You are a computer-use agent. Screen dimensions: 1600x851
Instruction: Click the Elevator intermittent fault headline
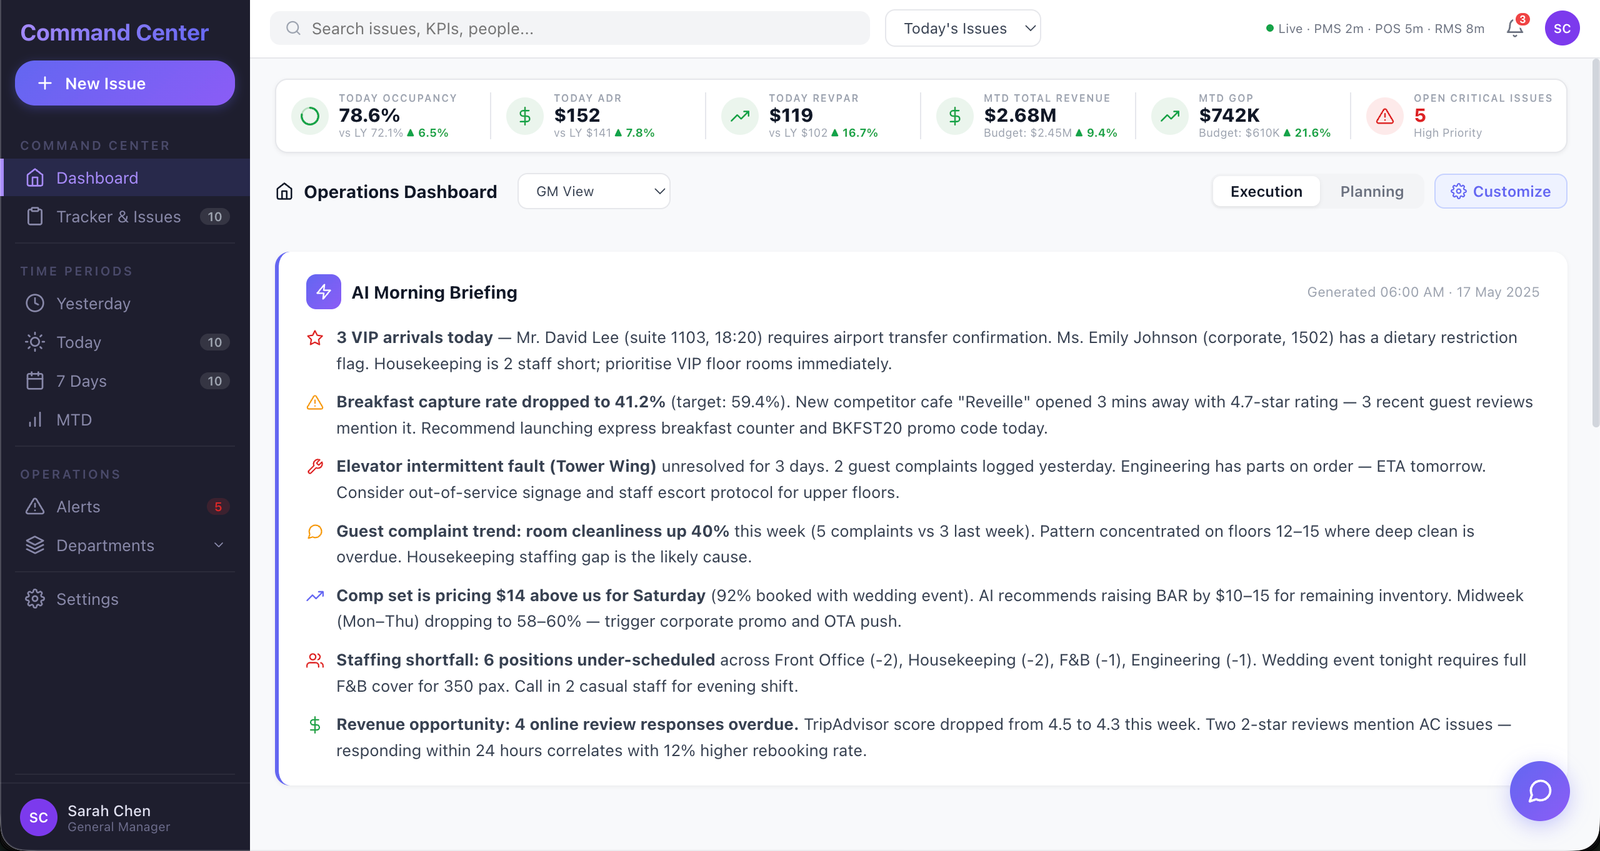[496, 466]
